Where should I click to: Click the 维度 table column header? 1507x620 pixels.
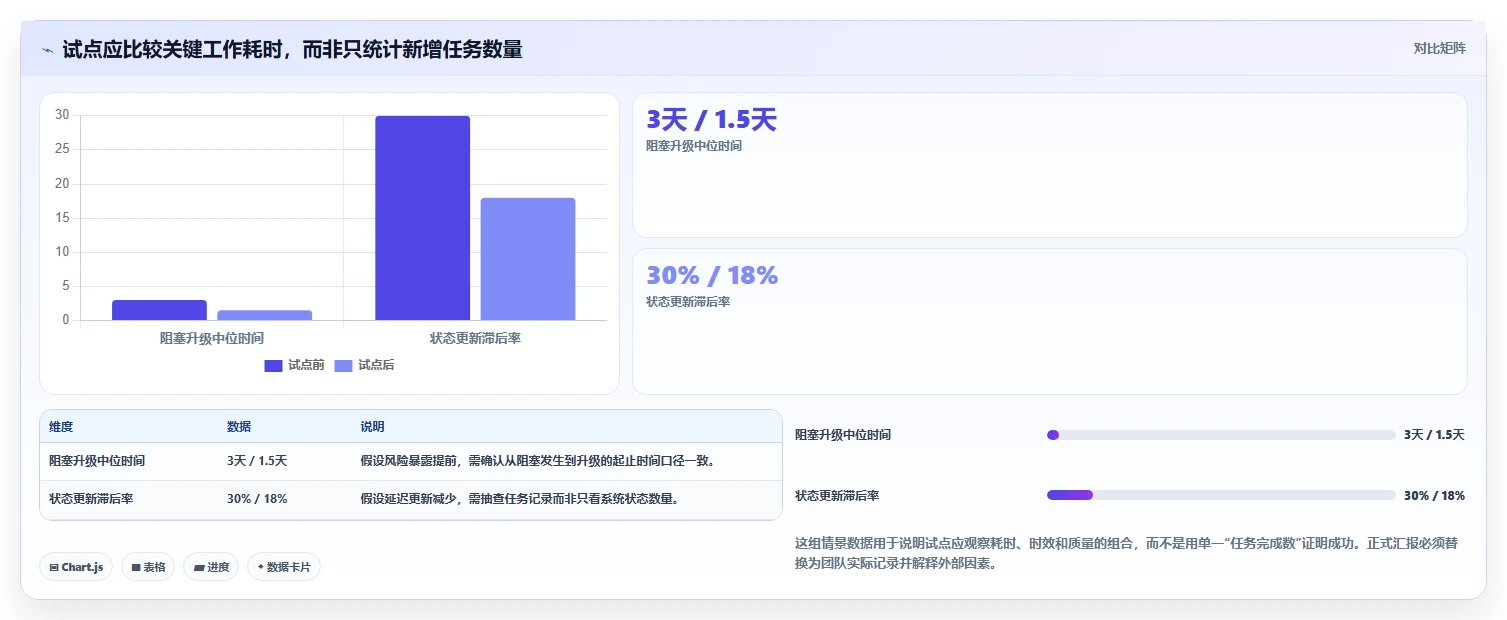point(61,427)
